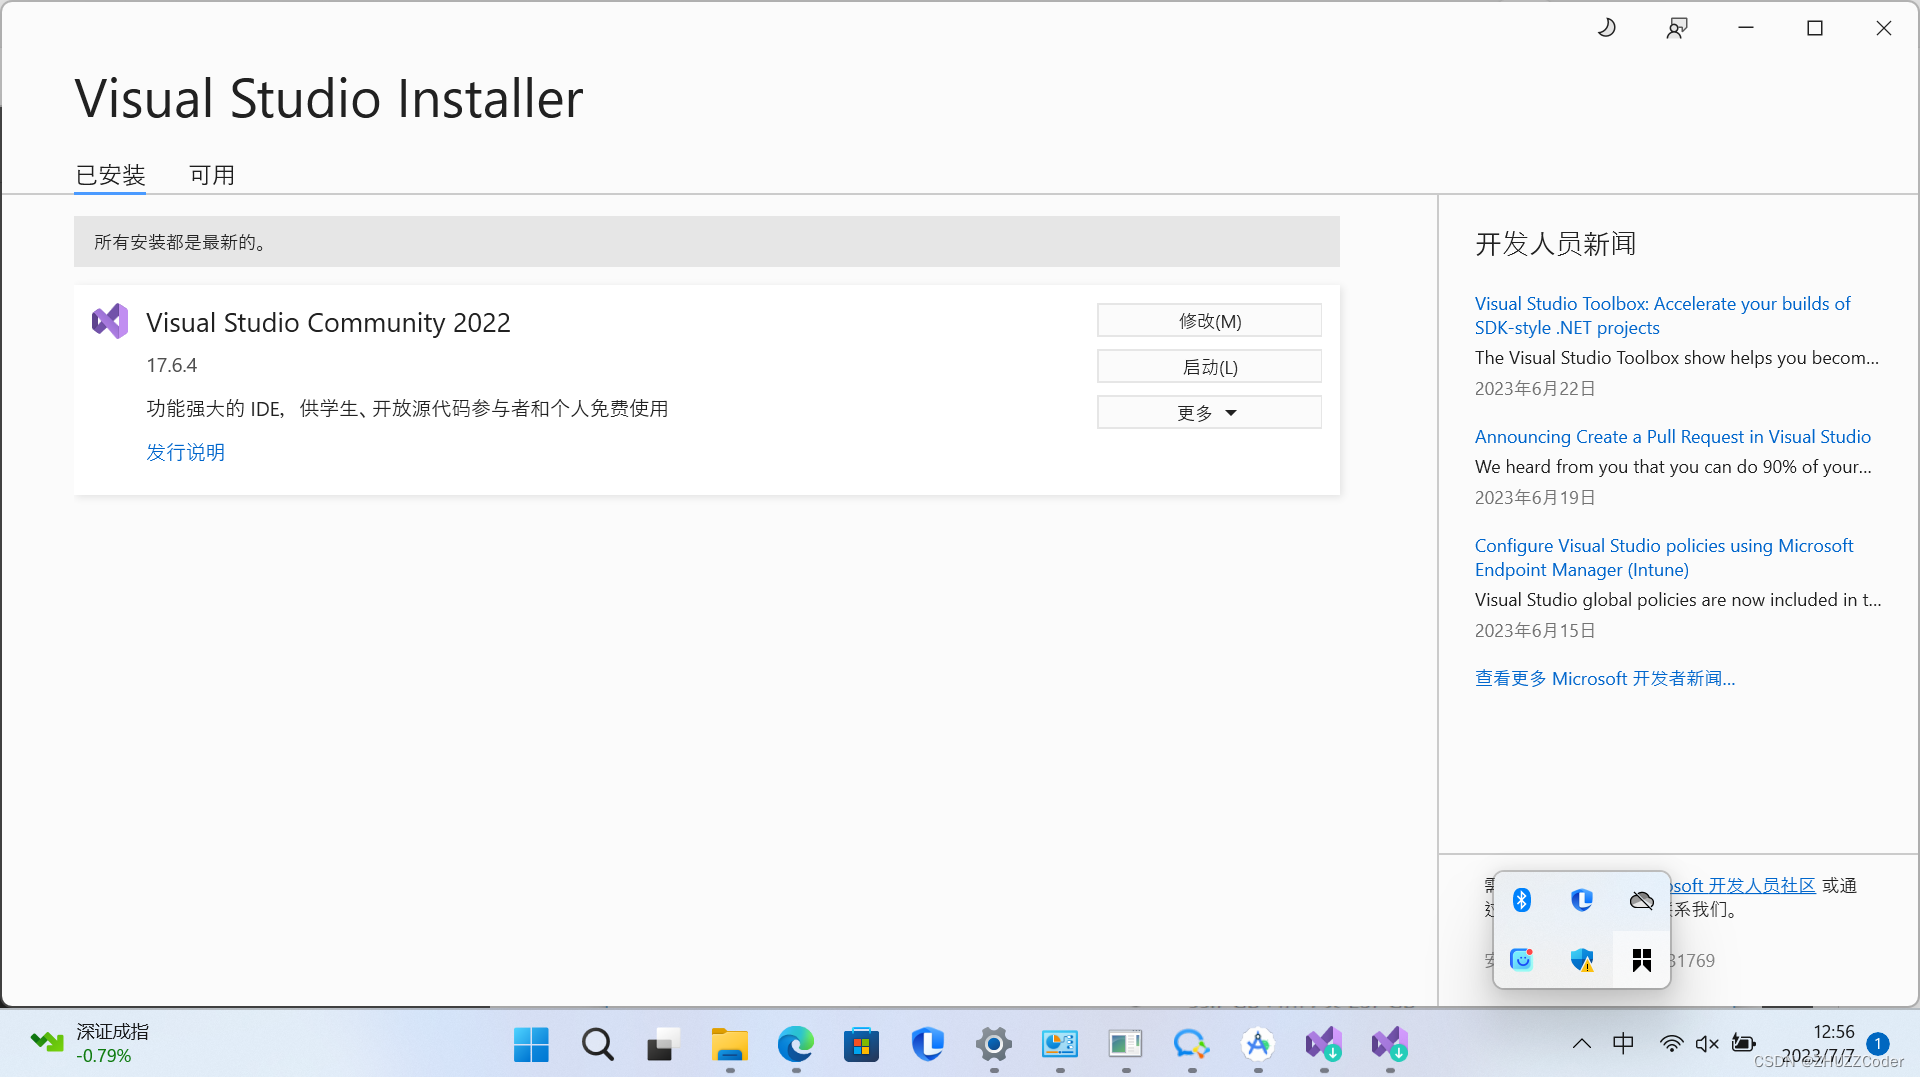Image resolution: width=1920 pixels, height=1077 pixels.
Task: Expand the 更多 dropdown
Action: coord(1209,413)
